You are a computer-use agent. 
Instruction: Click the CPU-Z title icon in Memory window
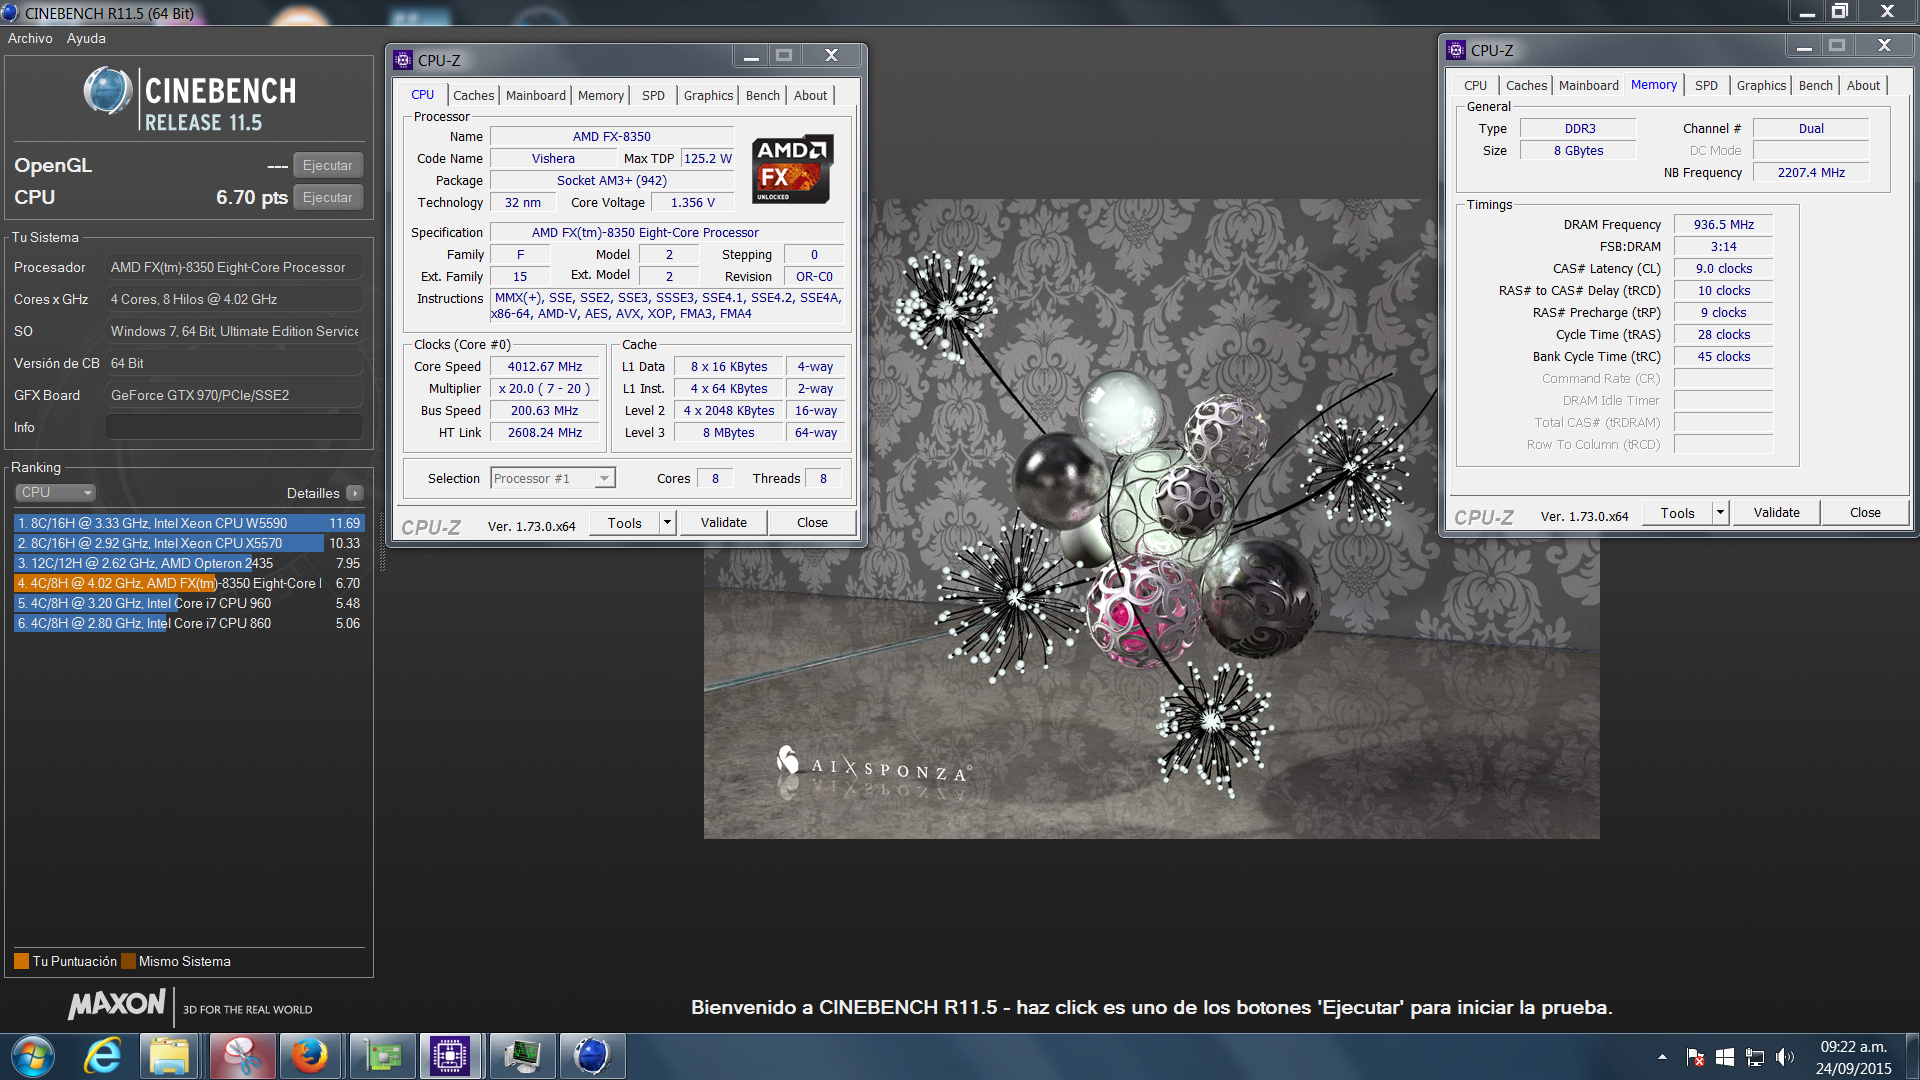(x=1456, y=50)
